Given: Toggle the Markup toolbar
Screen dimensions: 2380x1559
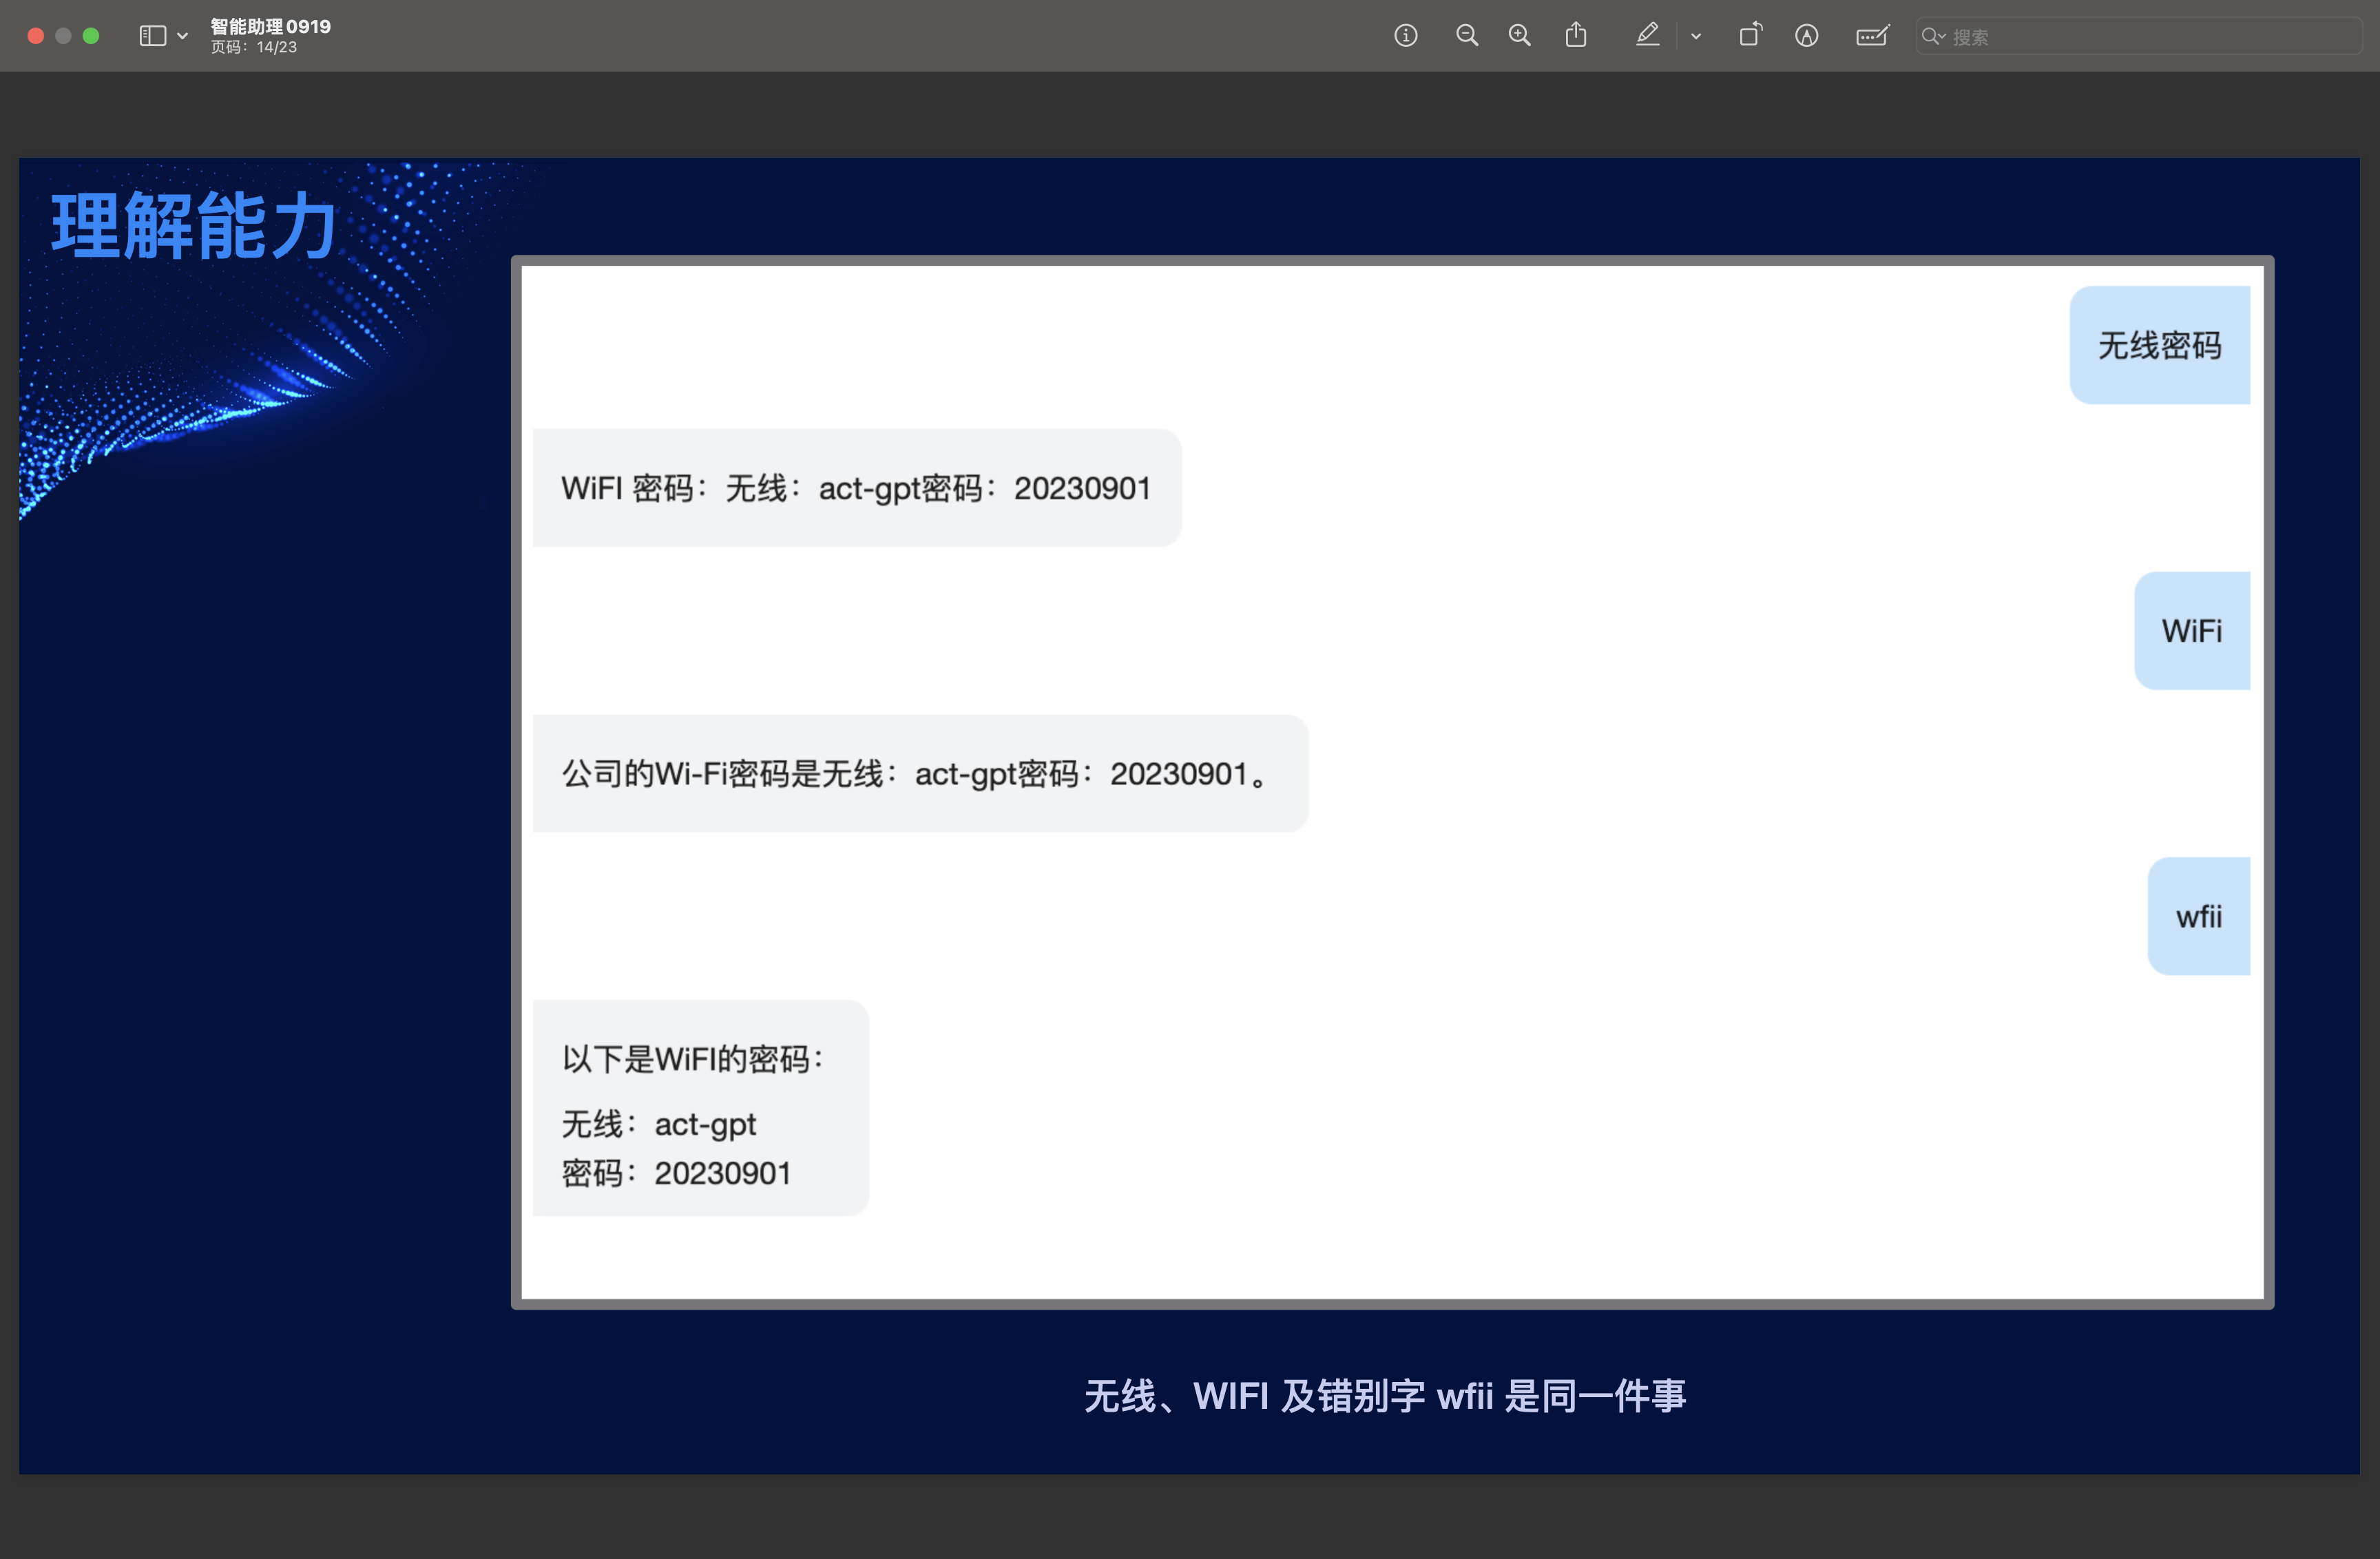Looking at the screenshot, I should (1806, 36).
